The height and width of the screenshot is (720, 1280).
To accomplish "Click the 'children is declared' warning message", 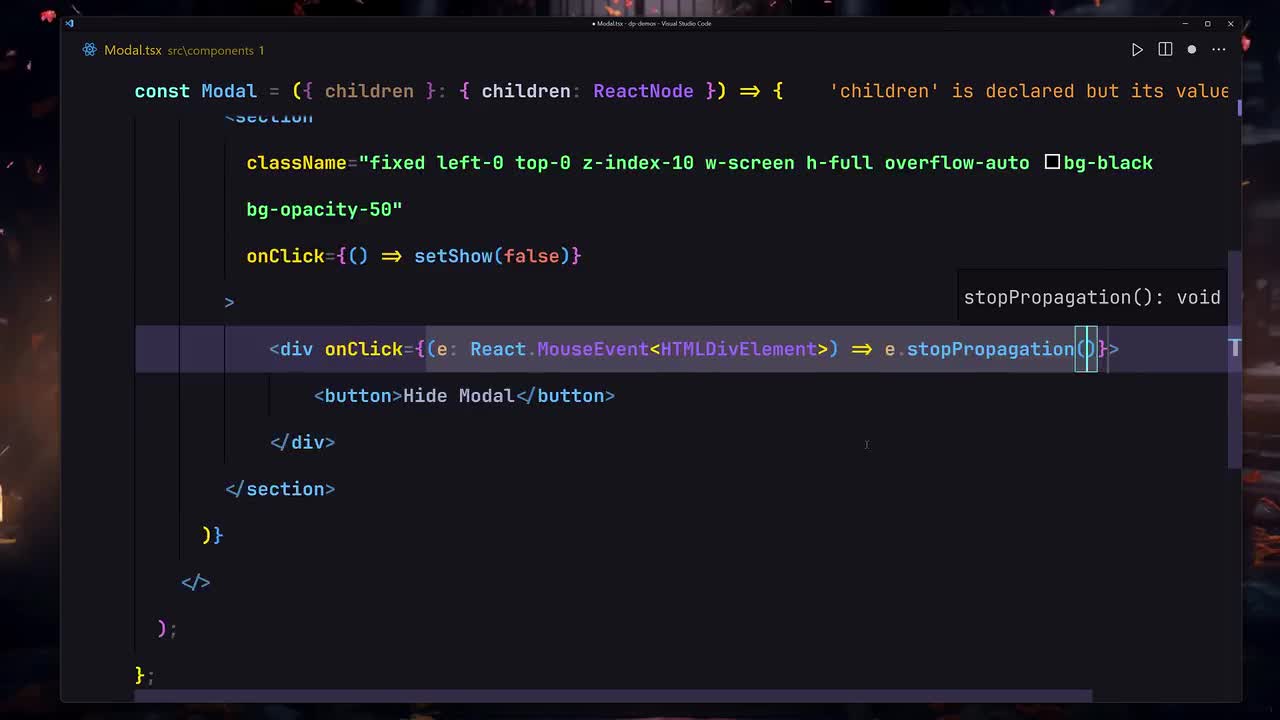I will pos(1030,91).
